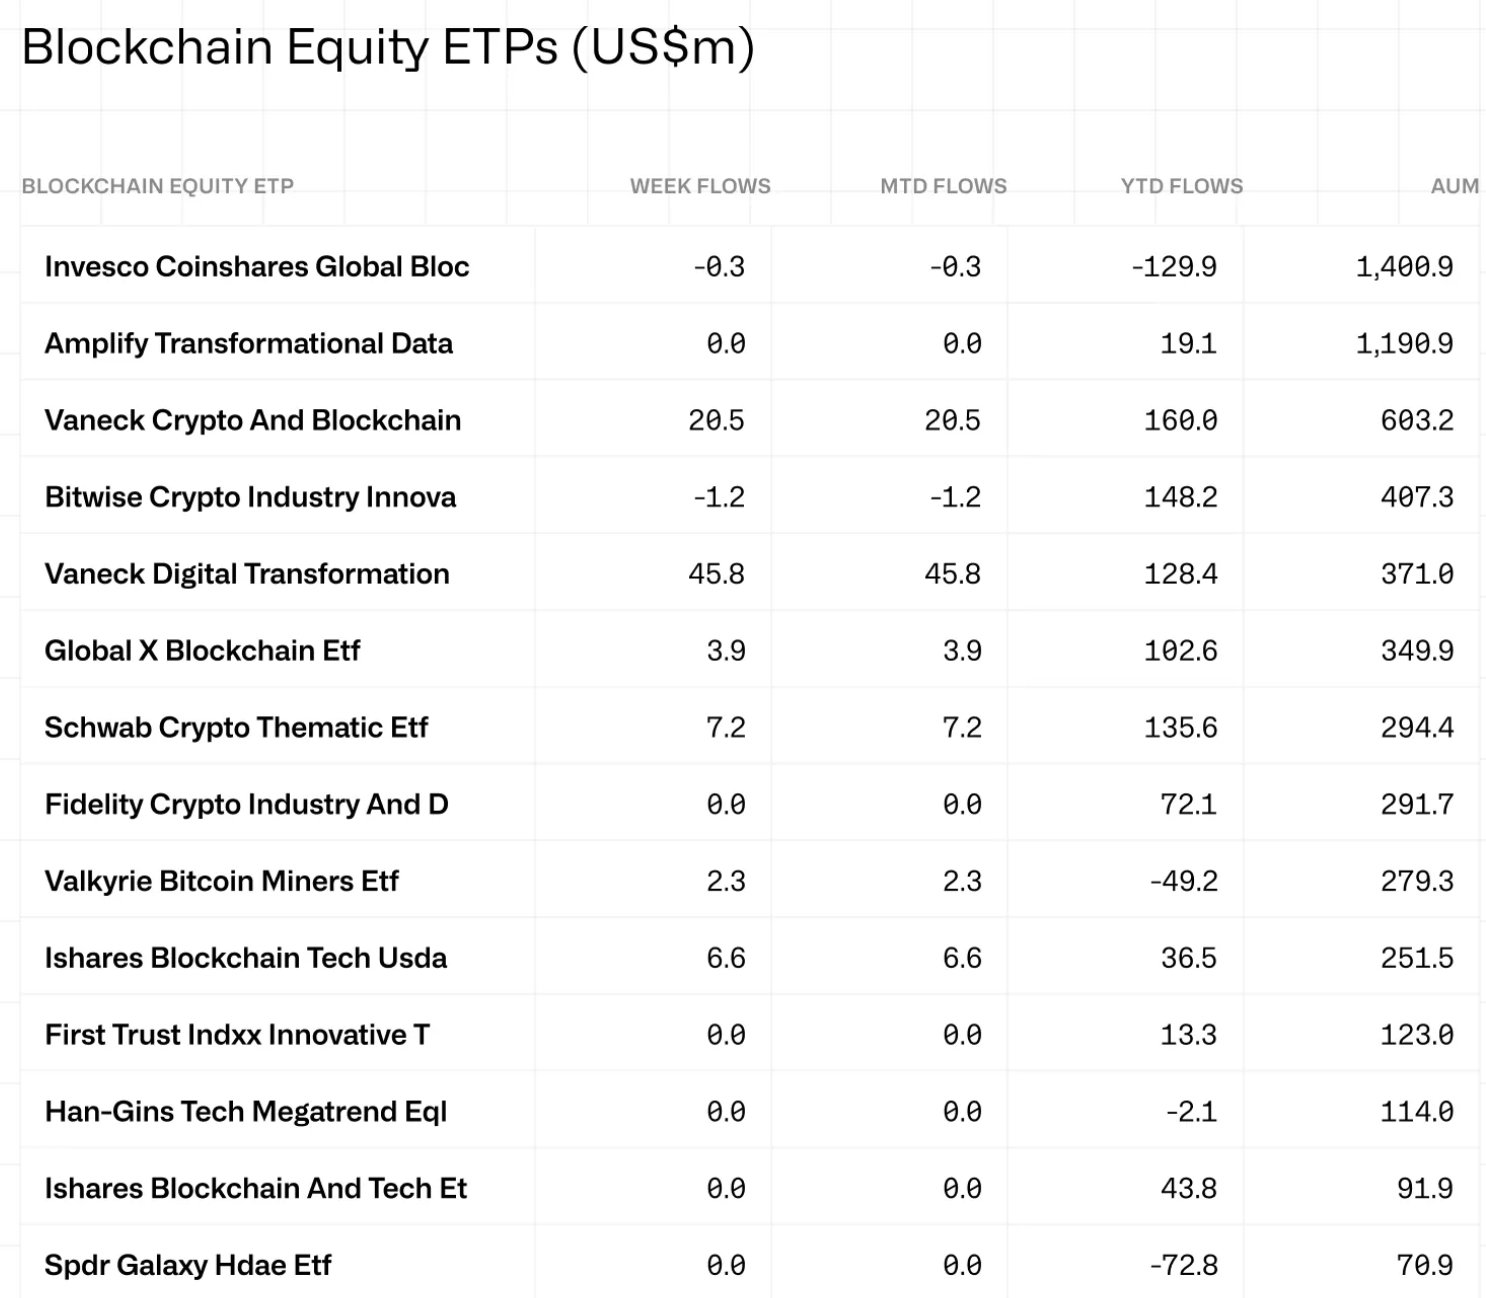
Task: Open Ishares Blockchain Tech Usda entry
Action: [246, 958]
